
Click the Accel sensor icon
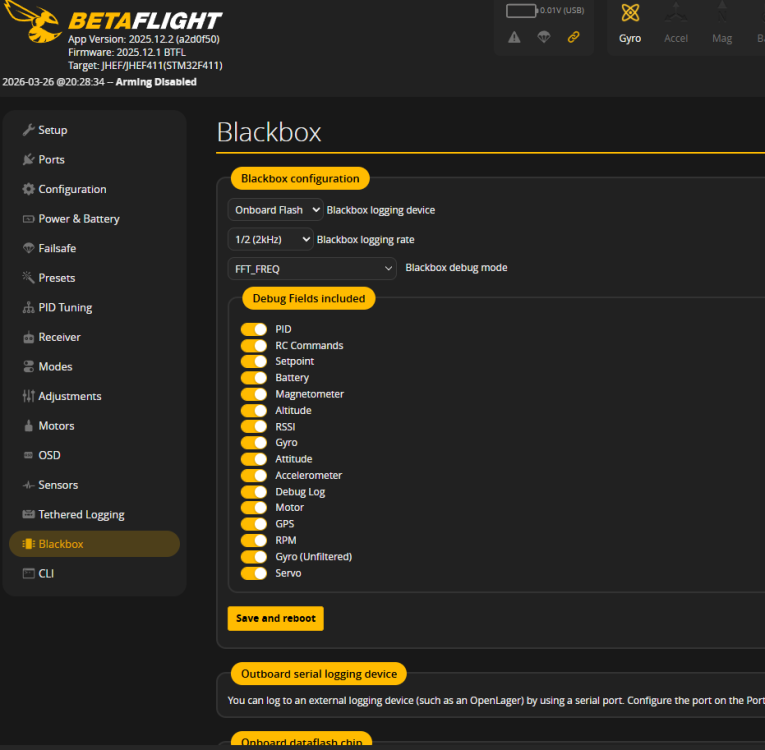click(676, 14)
